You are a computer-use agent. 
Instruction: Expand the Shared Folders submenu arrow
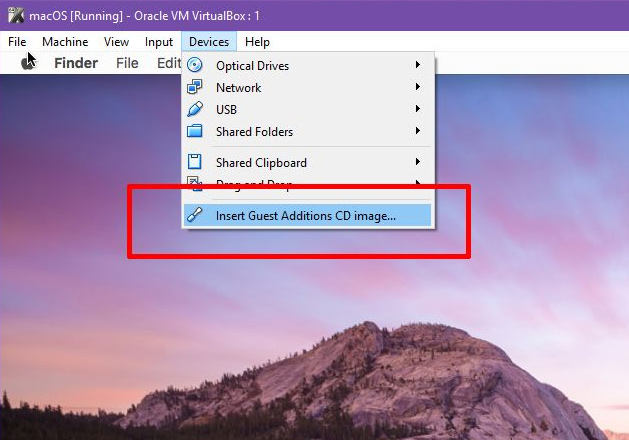pyautogui.click(x=418, y=131)
